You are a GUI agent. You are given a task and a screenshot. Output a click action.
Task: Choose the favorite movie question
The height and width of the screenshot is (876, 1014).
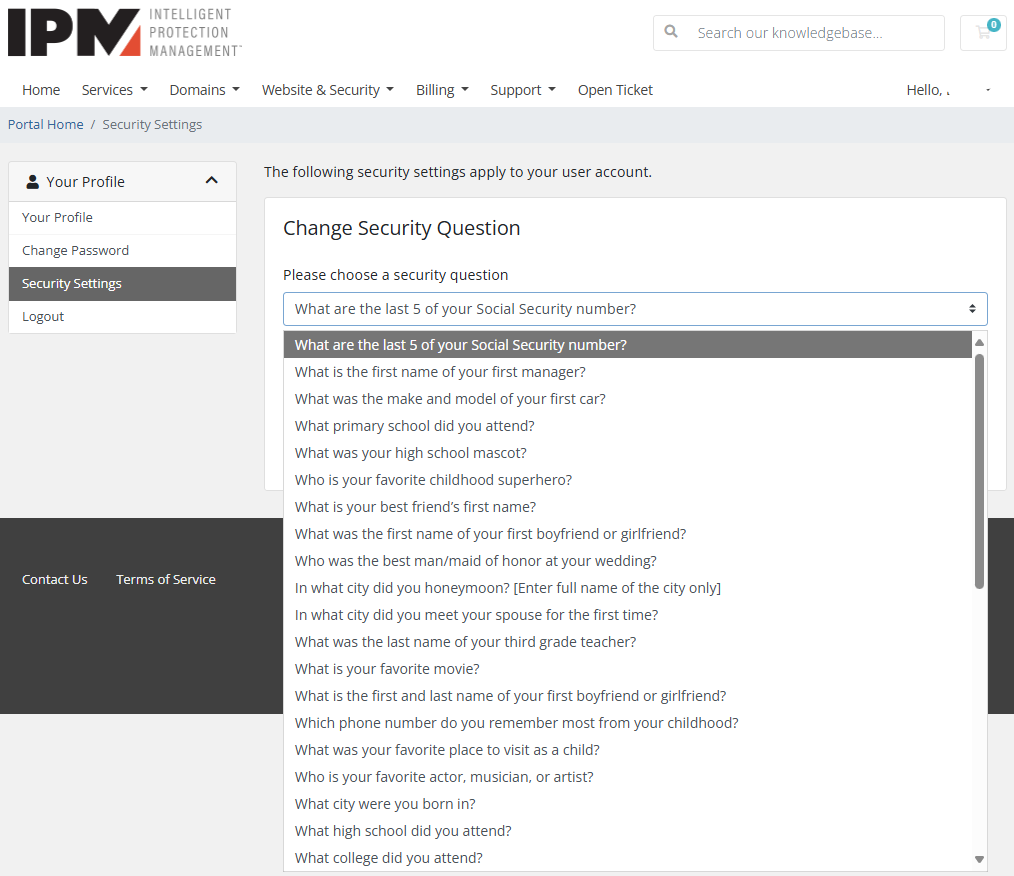pos(387,668)
